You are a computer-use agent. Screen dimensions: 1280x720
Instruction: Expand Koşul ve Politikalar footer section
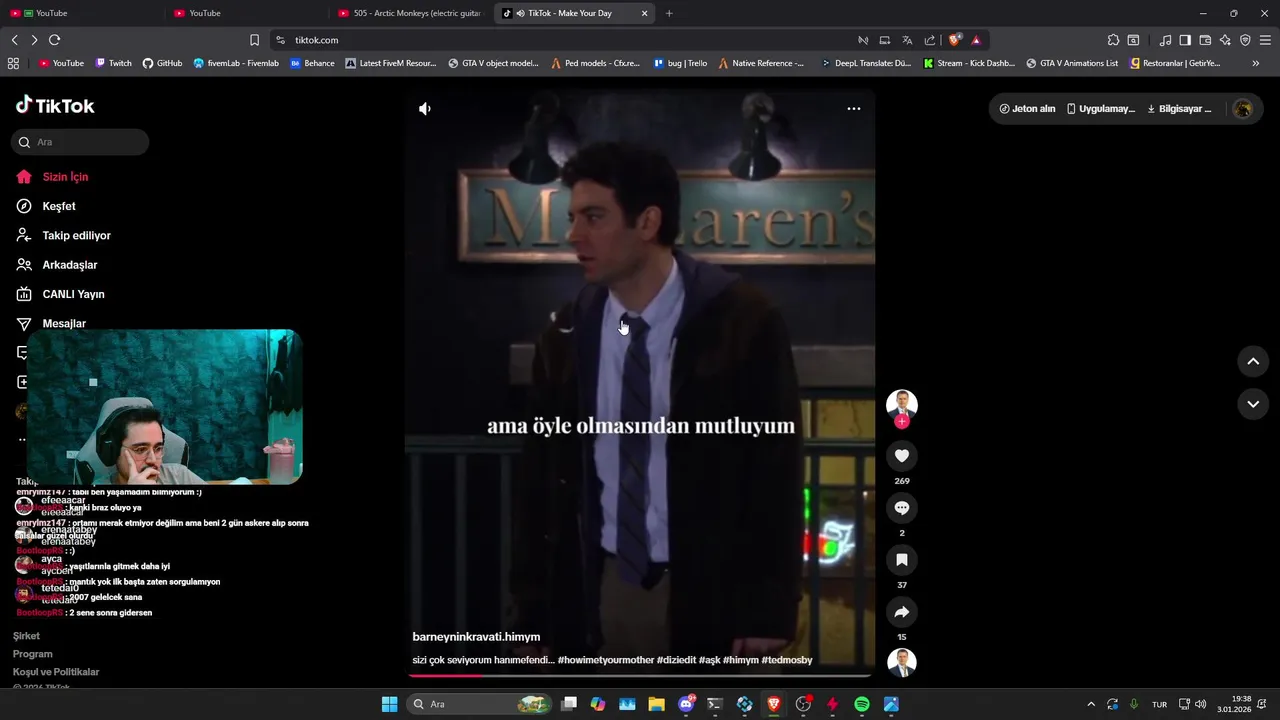pyautogui.click(x=56, y=672)
